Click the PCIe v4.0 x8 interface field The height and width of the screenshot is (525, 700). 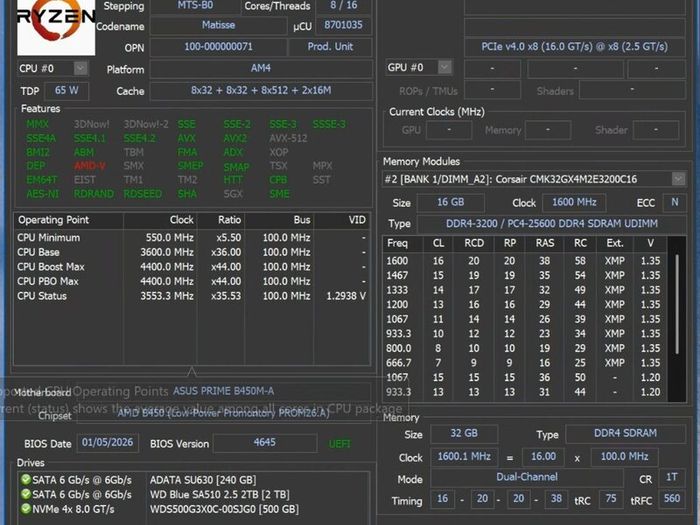pos(575,47)
